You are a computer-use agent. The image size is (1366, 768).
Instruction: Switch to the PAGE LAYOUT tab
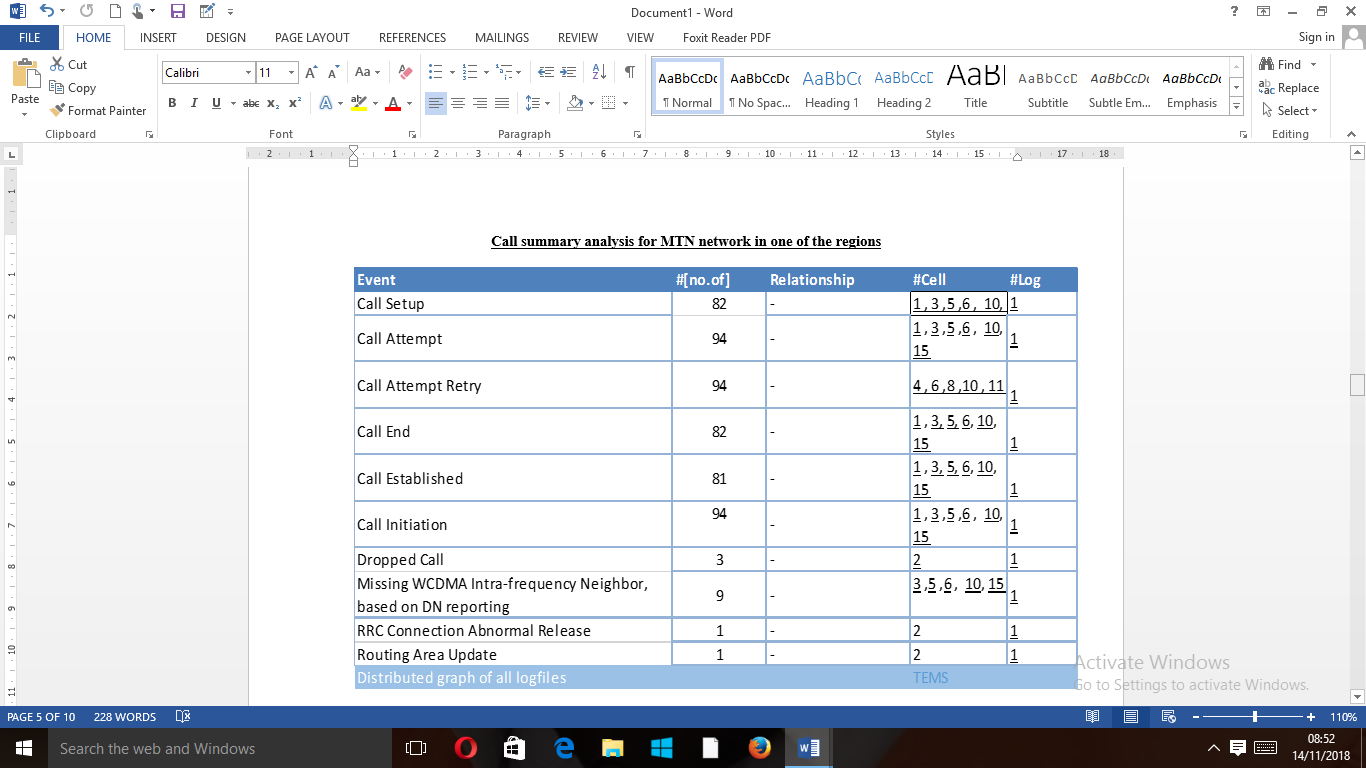312,37
